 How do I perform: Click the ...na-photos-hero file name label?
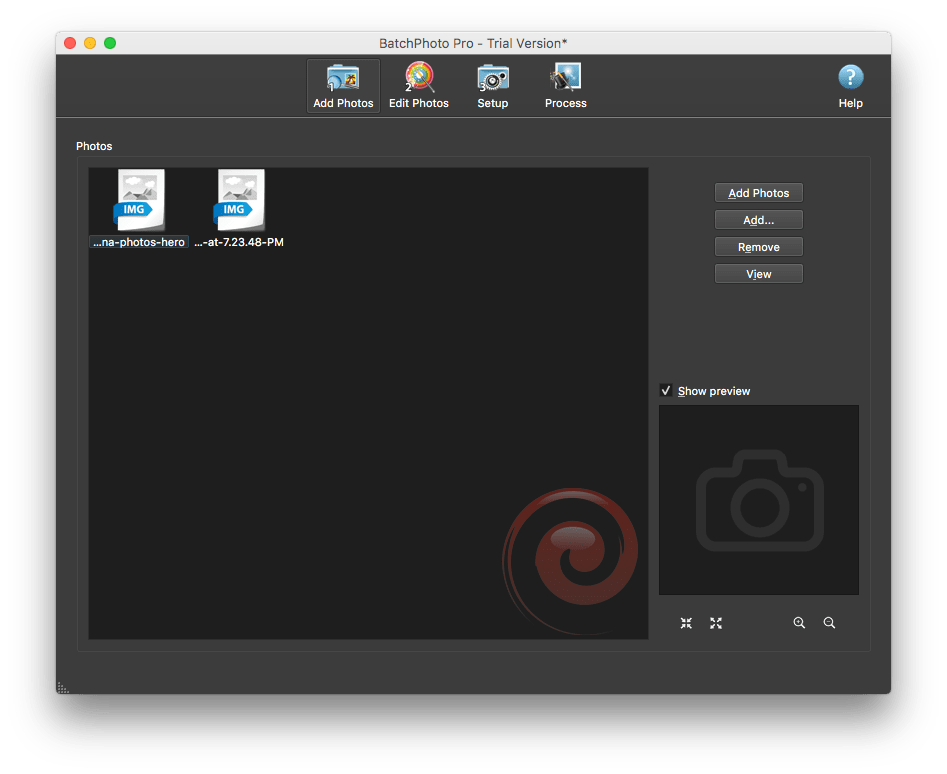click(x=139, y=242)
